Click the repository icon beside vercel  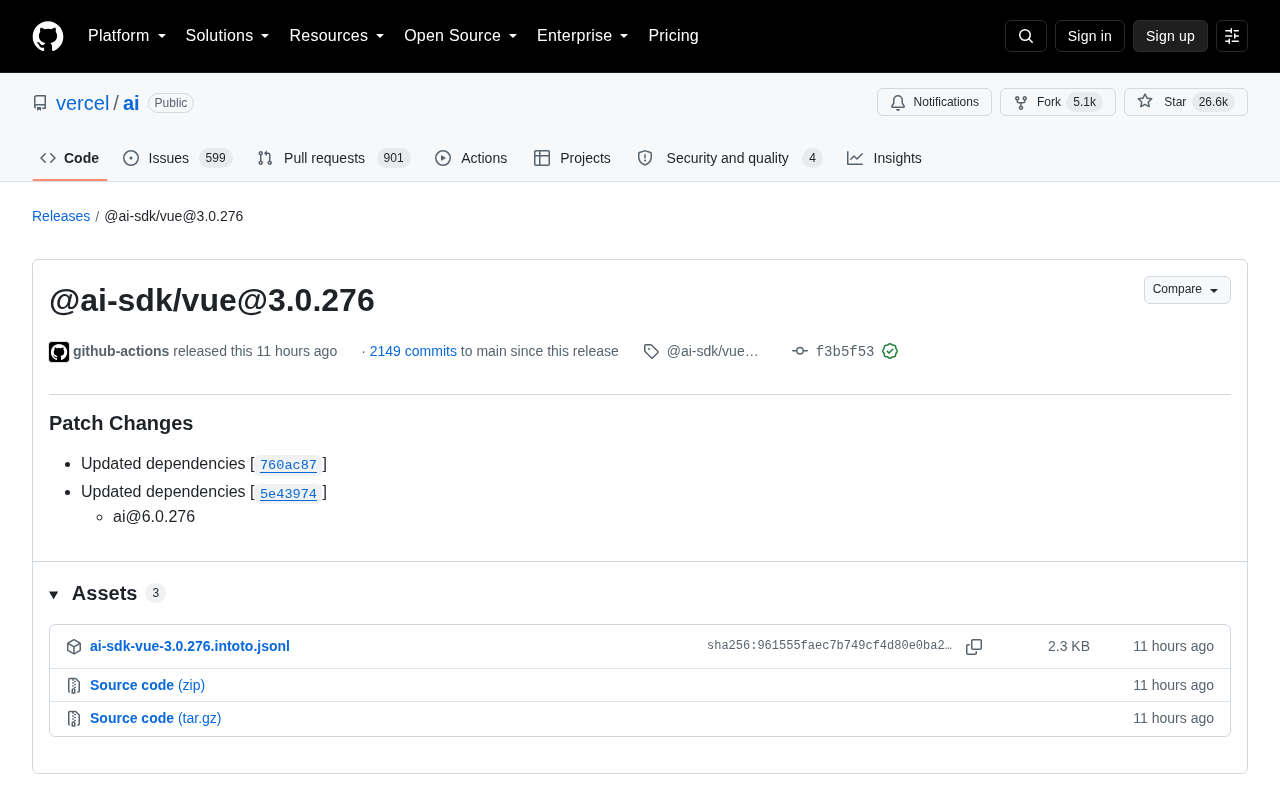coord(40,103)
